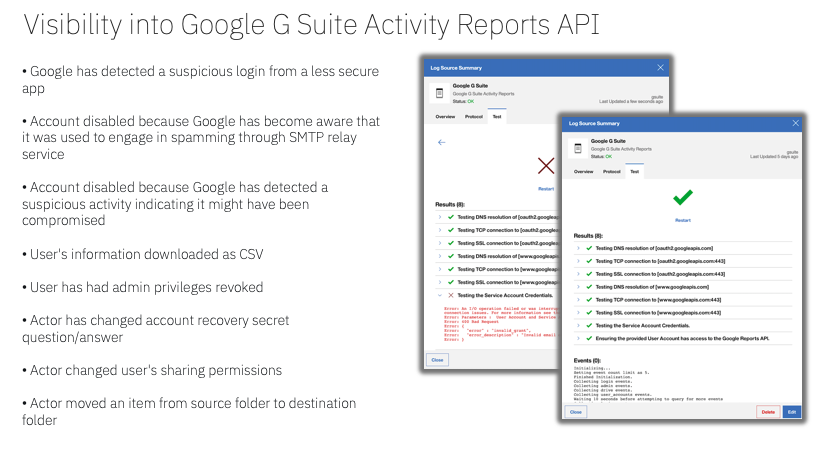Expand Testing DNS resolution of [oauth2.googleapis.com] row, front dialog

point(578,248)
